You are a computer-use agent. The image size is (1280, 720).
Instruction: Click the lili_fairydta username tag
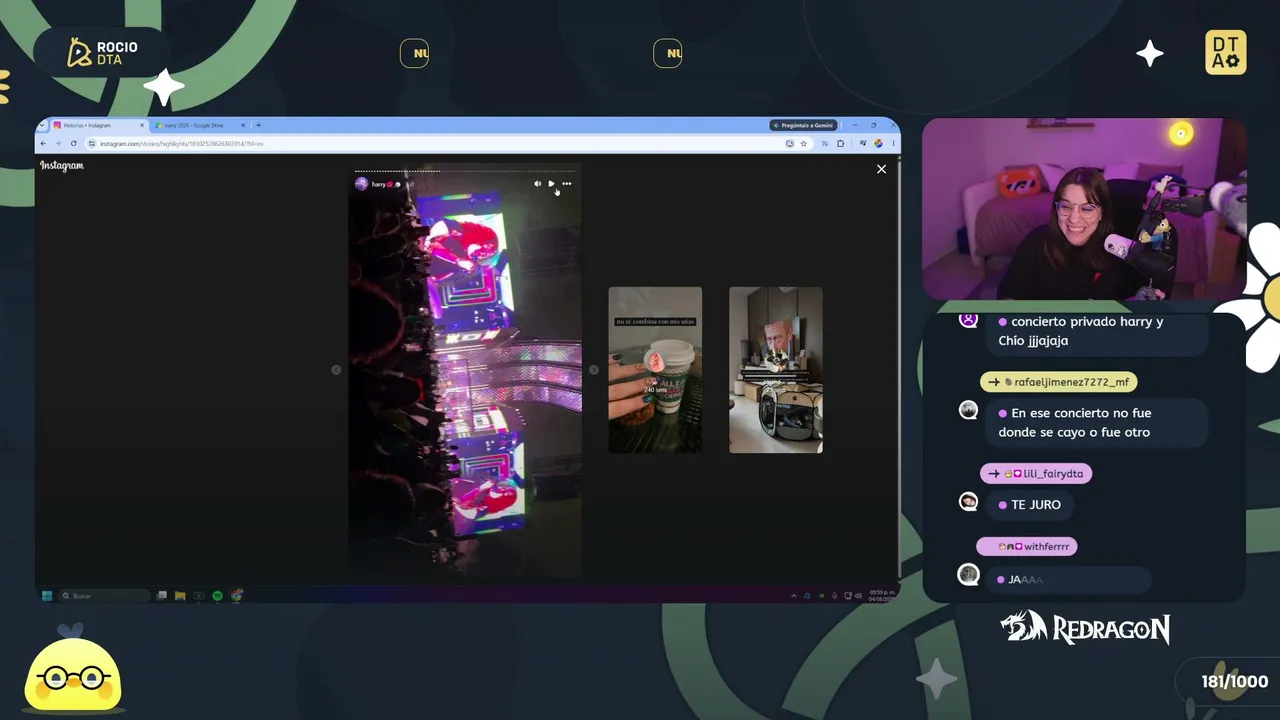point(1036,474)
